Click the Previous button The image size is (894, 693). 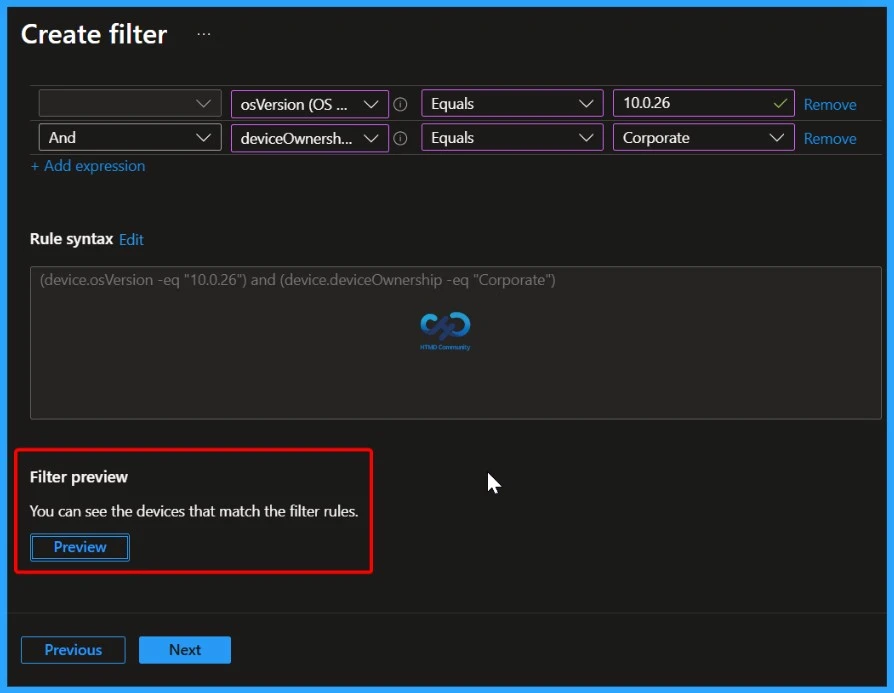[x=72, y=650]
